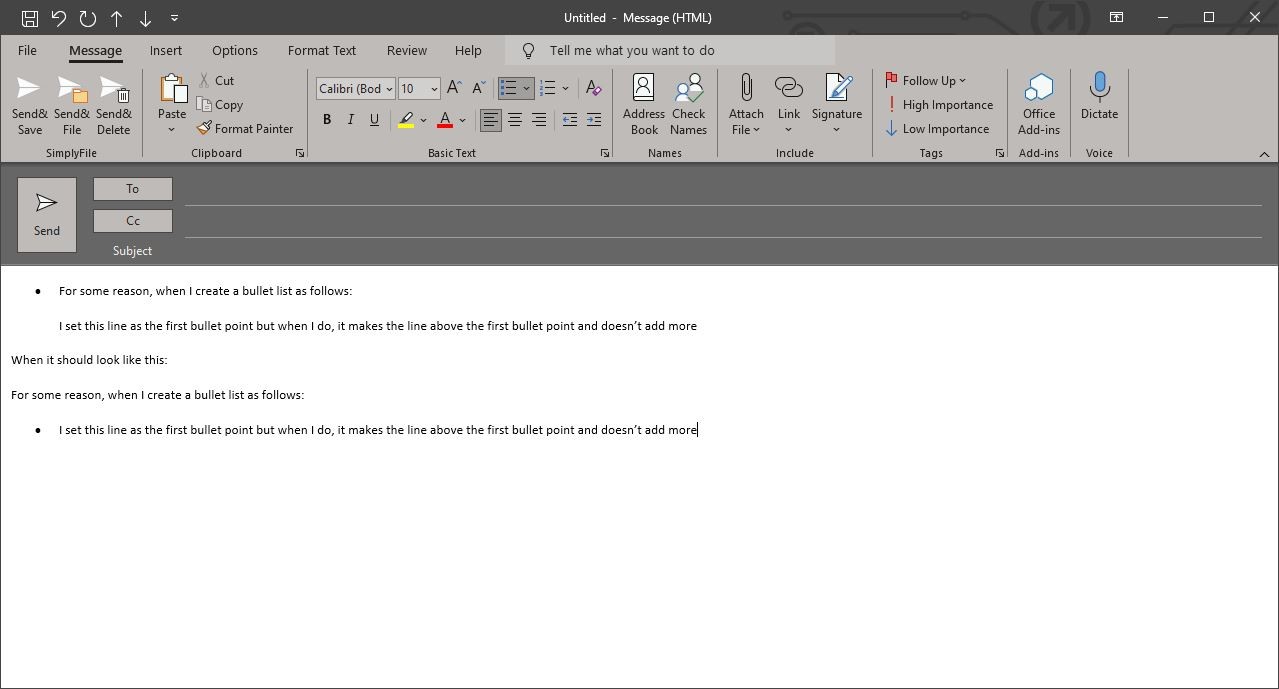Toggle bold formatting
1279x689 pixels.
(x=327, y=120)
